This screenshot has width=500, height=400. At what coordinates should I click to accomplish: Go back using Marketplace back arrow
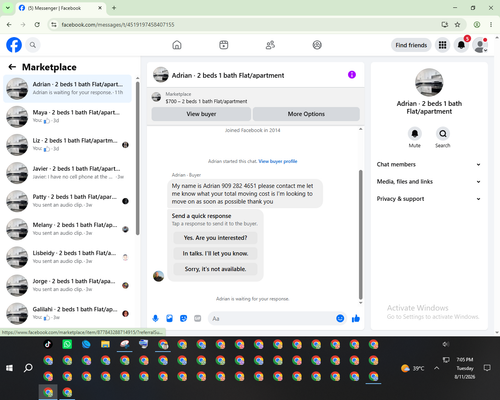tap(12, 67)
